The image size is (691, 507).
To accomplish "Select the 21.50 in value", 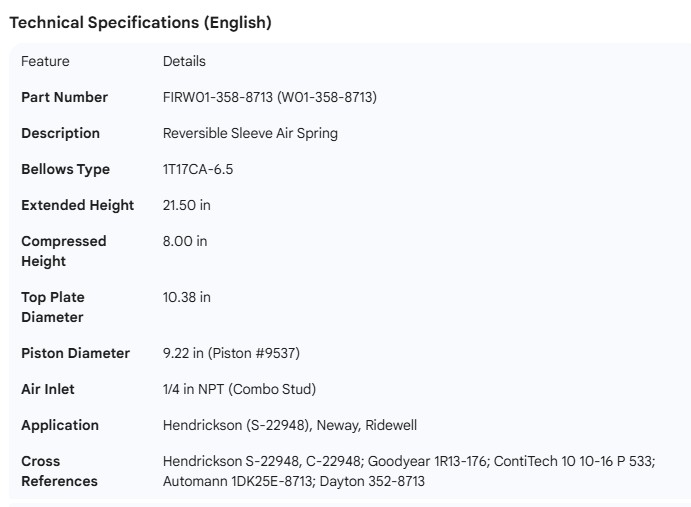I will [187, 205].
